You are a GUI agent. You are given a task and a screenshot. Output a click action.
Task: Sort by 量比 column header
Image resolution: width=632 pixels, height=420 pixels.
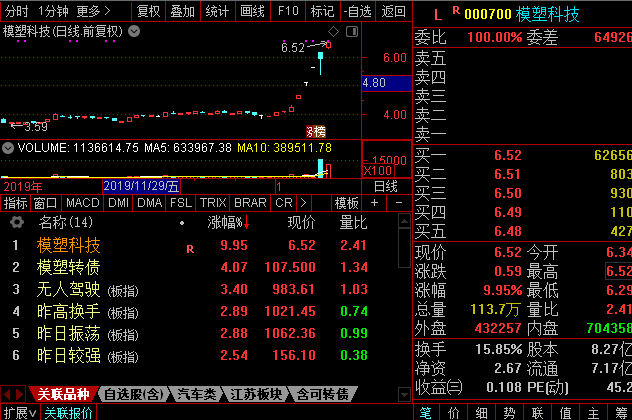(353, 222)
